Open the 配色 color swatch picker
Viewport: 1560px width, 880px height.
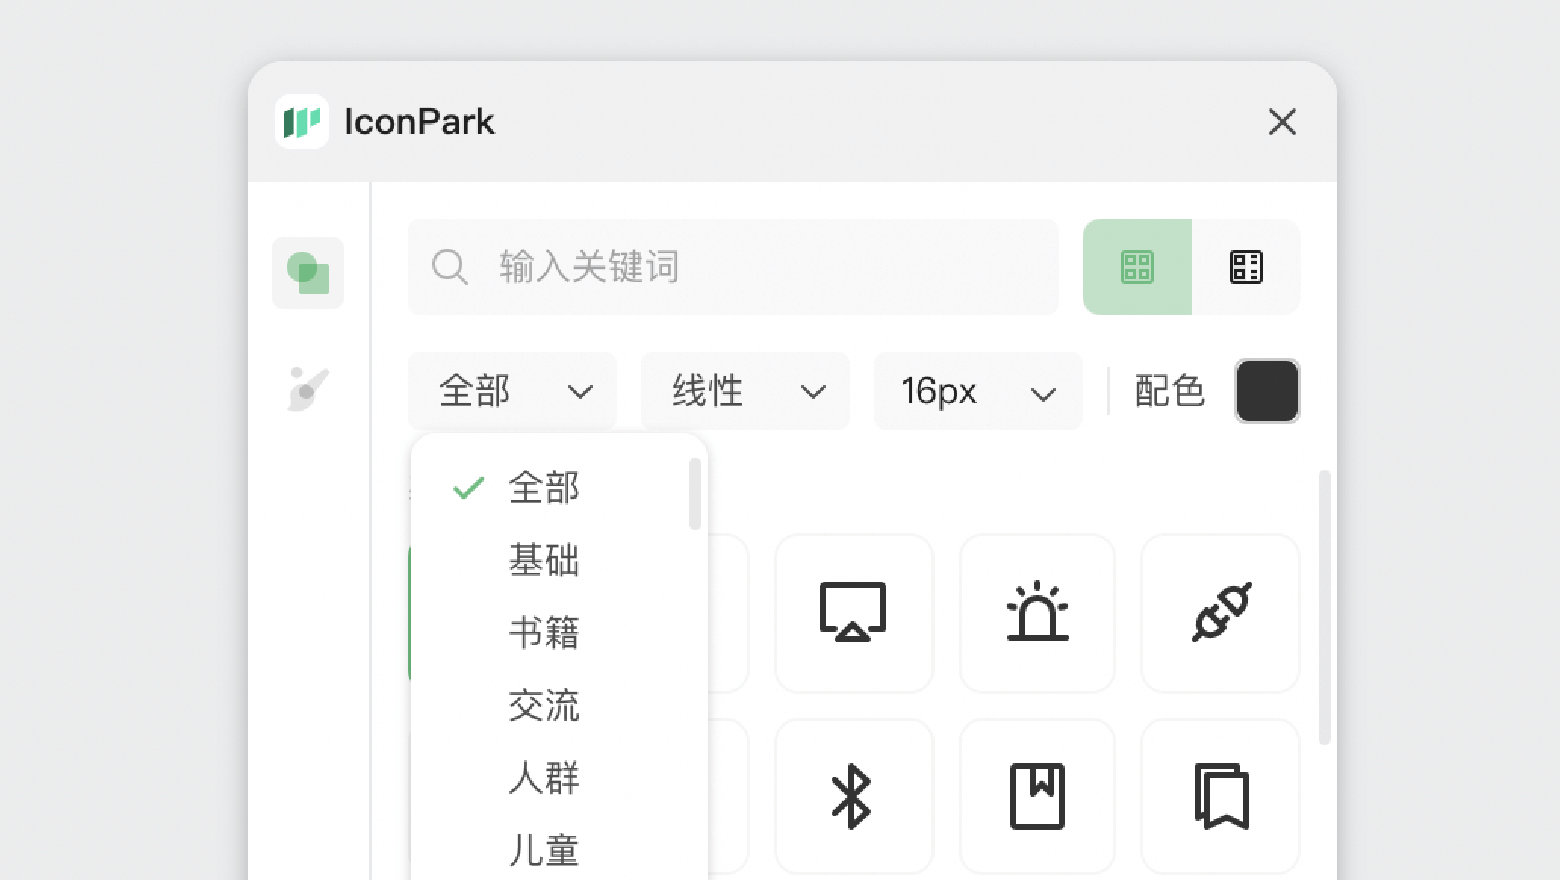[x=1267, y=391]
